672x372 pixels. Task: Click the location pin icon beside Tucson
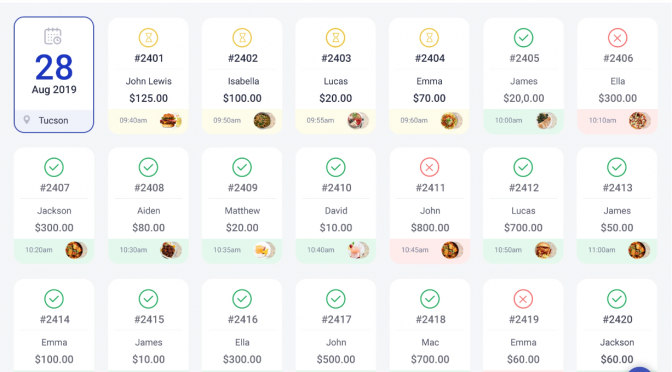27,120
